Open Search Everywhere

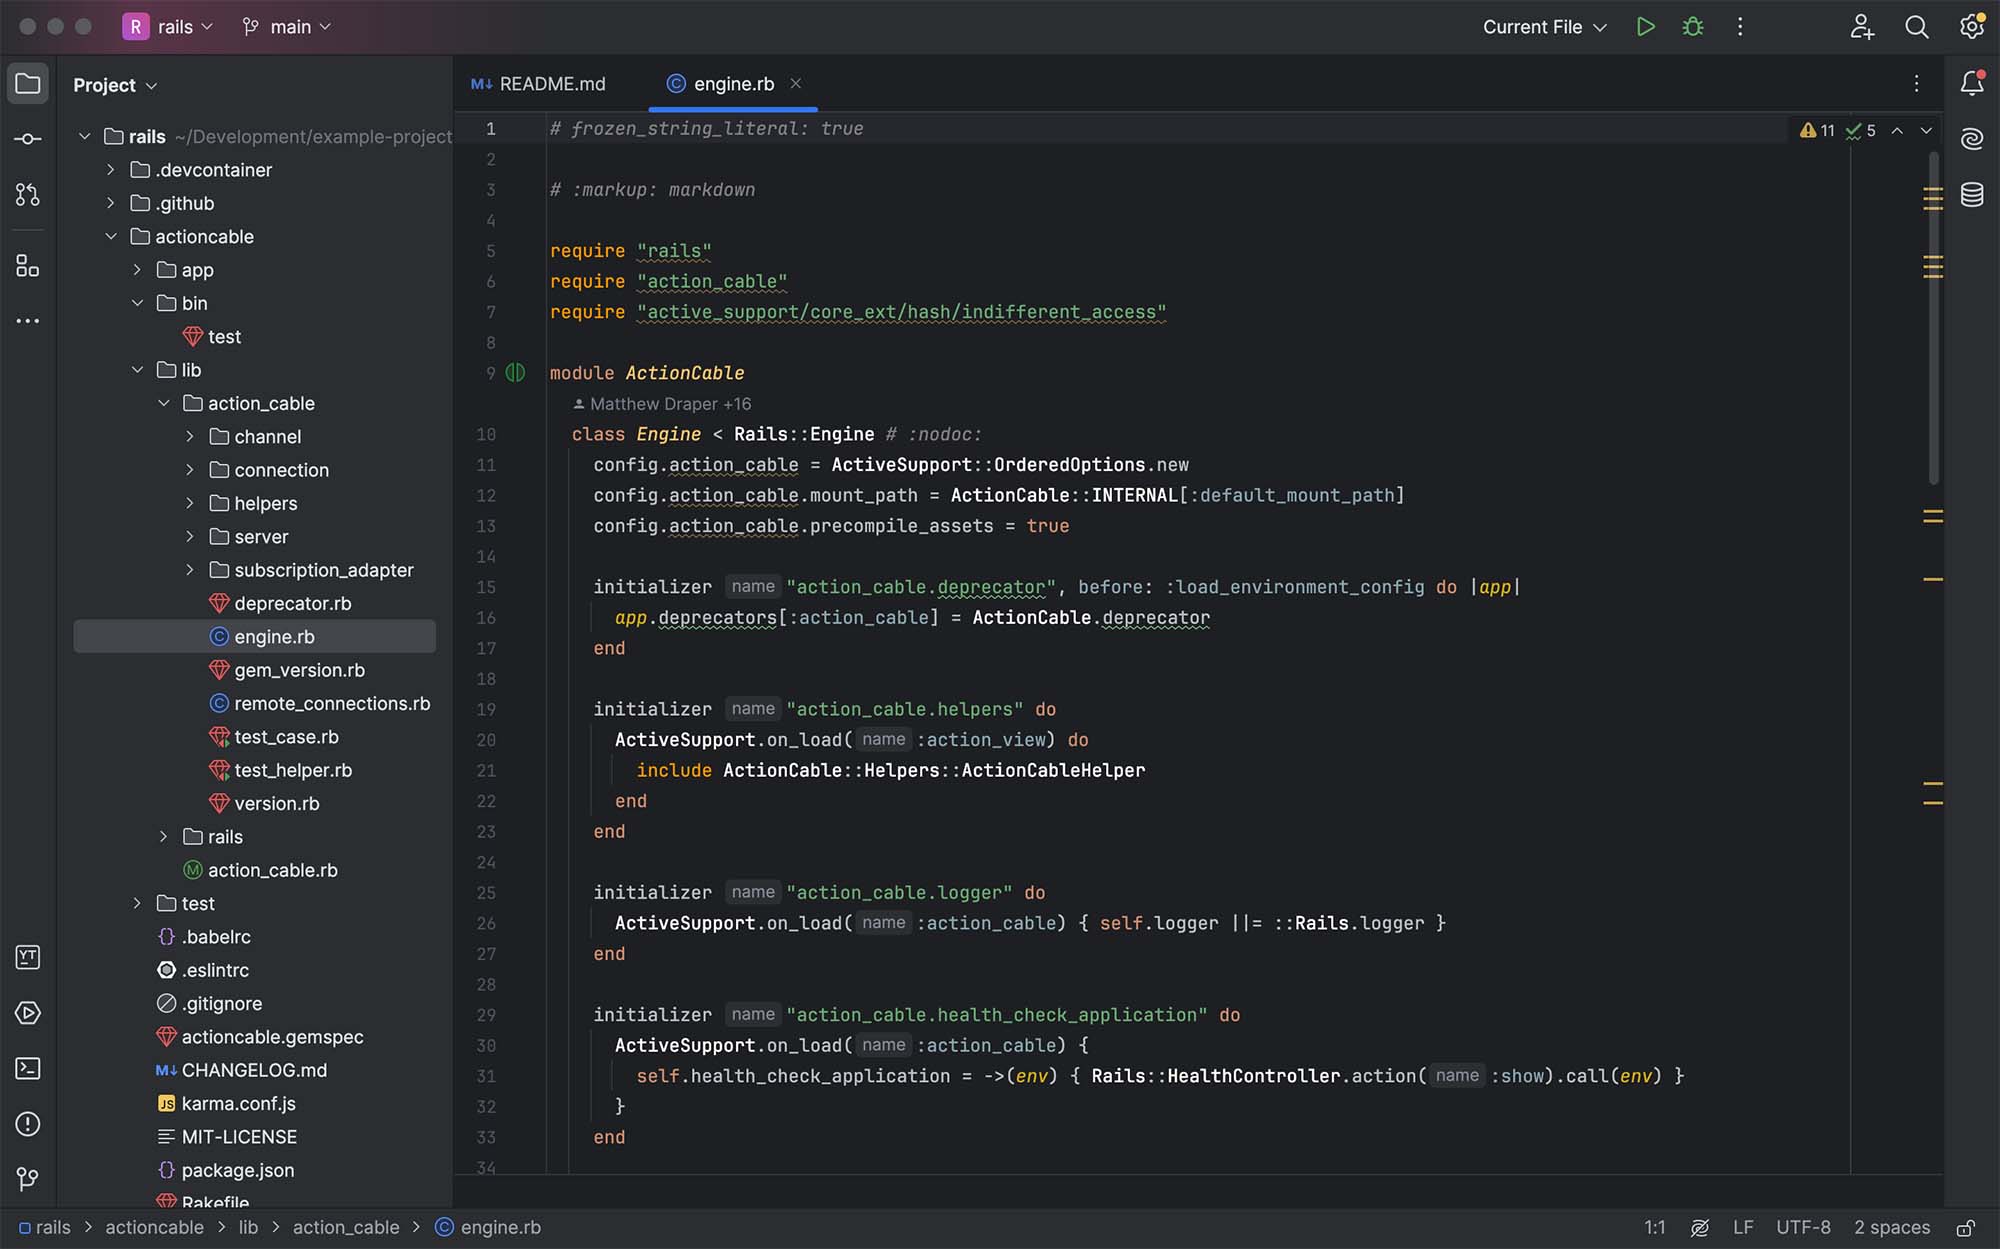click(1916, 27)
